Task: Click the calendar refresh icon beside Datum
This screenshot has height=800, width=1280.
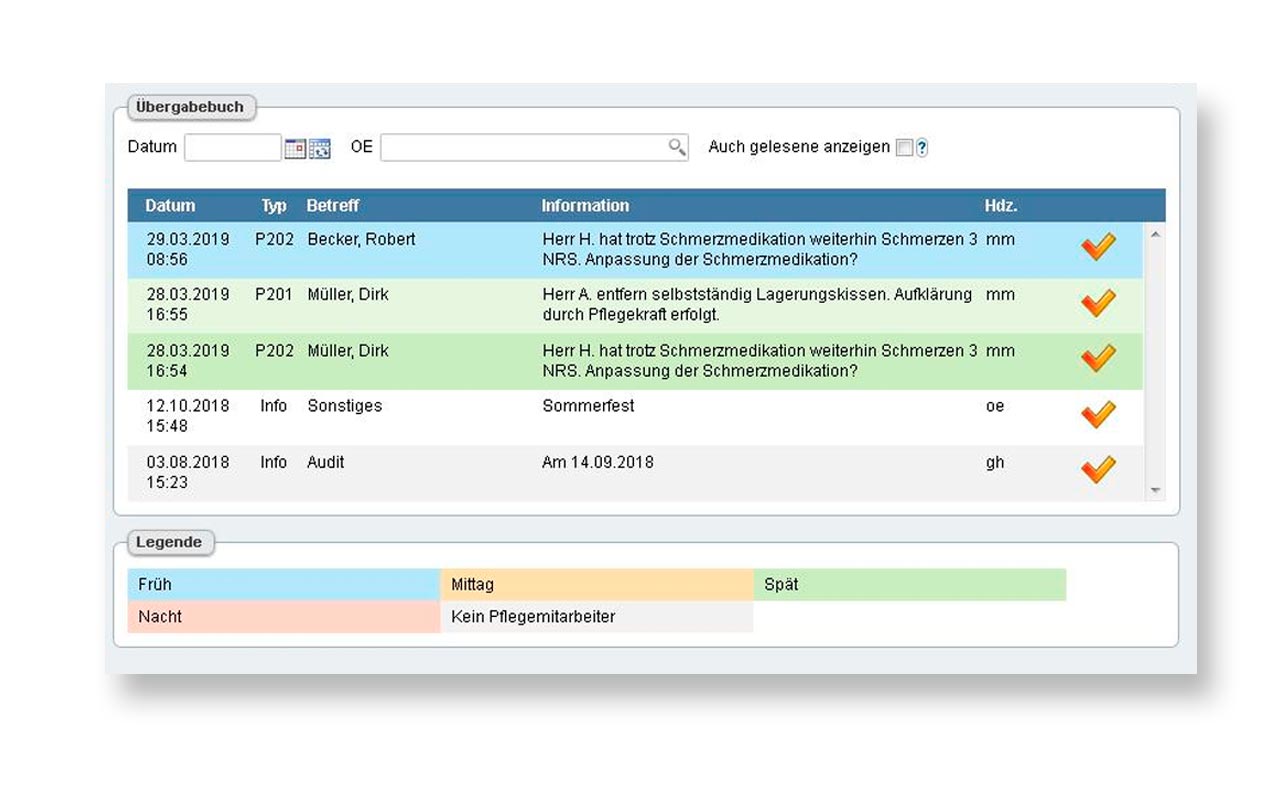Action: [x=319, y=149]
